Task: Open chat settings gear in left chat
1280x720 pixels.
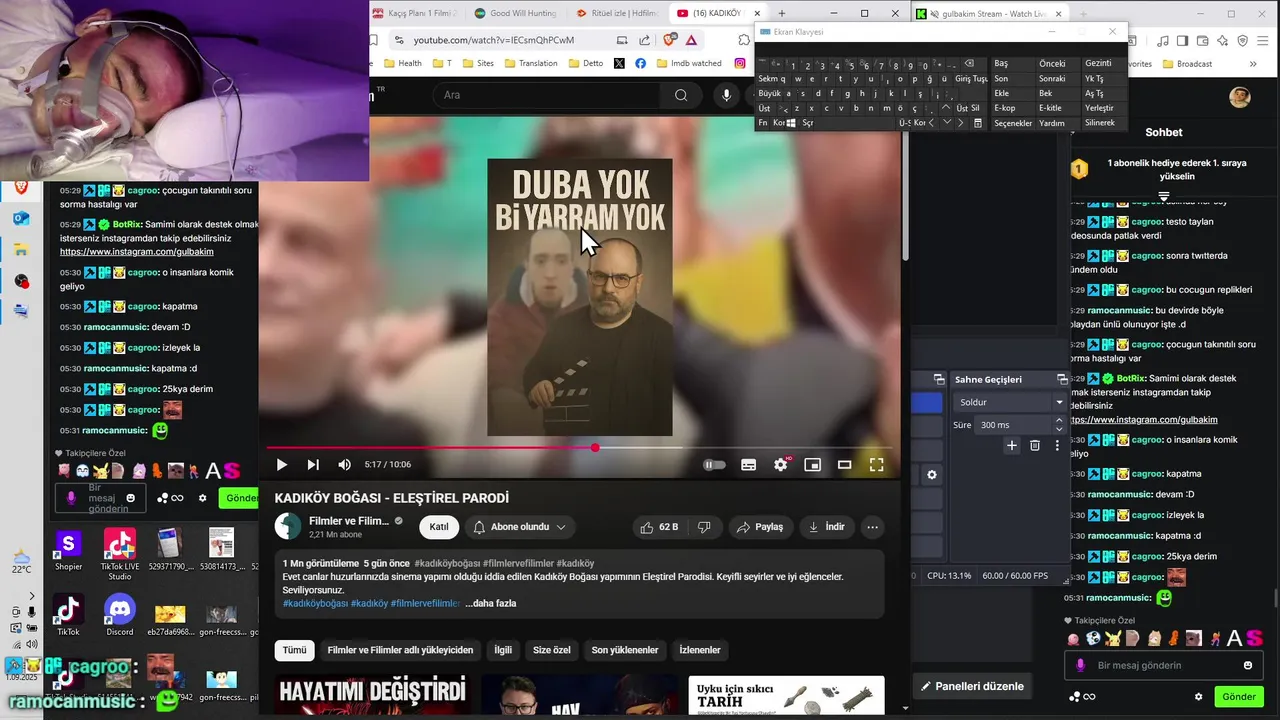Action: click(x=203, y=497)
